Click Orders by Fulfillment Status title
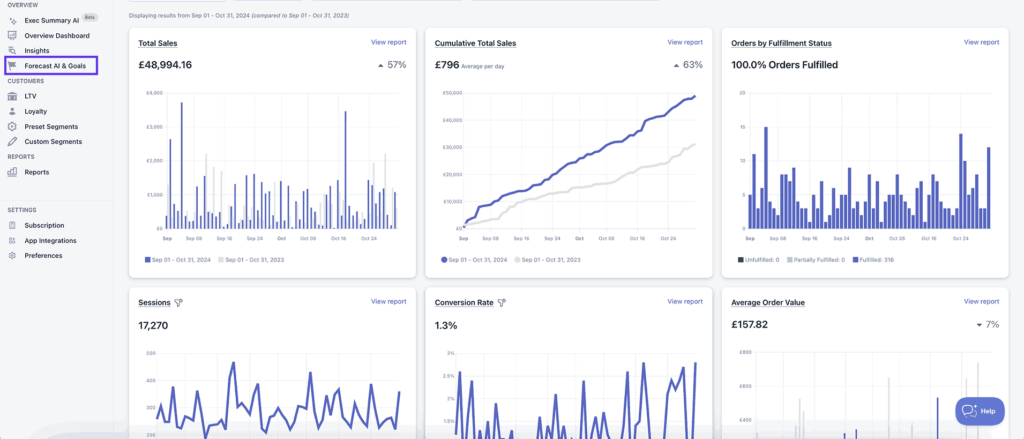The height and width of the screenshot is (439, 1024). (782, 43)
